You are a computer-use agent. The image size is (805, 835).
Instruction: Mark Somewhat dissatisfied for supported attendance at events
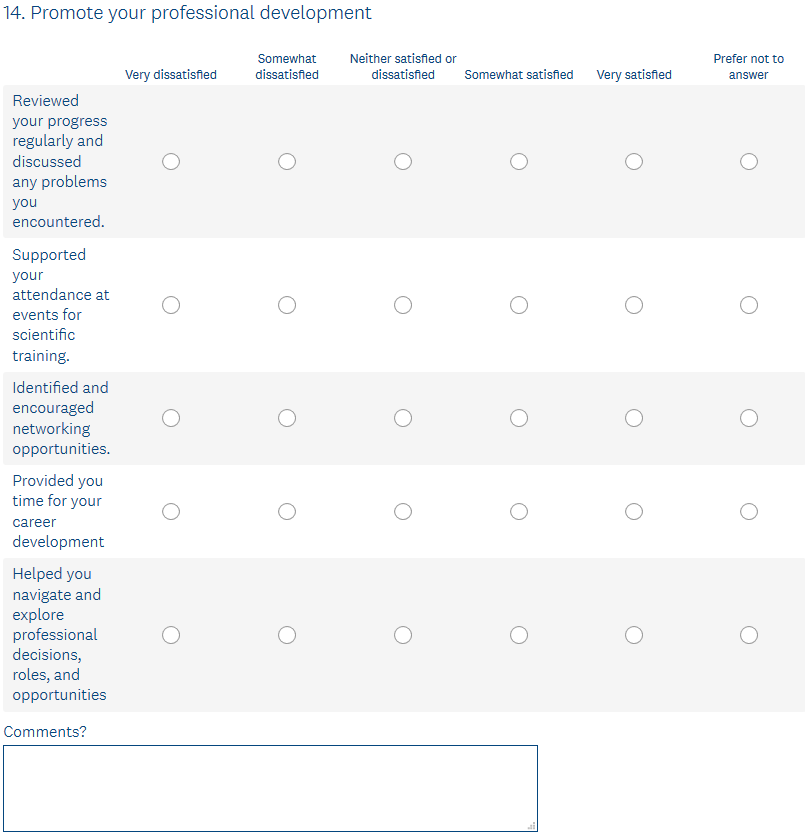click(287, 305)
